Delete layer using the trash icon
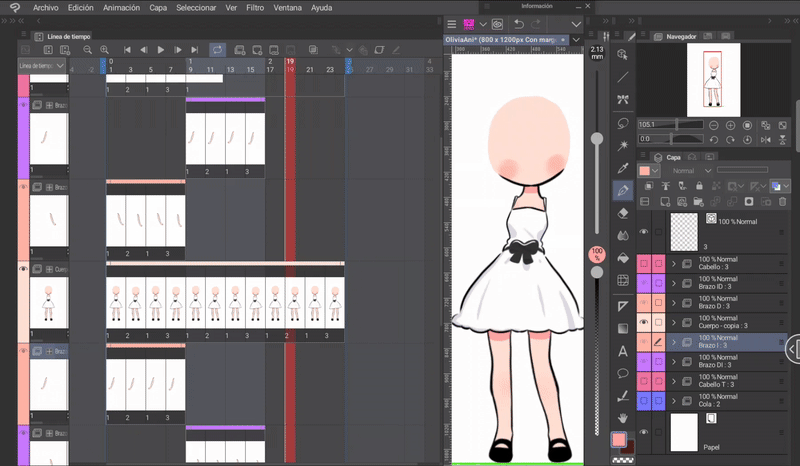 [x=781, y=201]
